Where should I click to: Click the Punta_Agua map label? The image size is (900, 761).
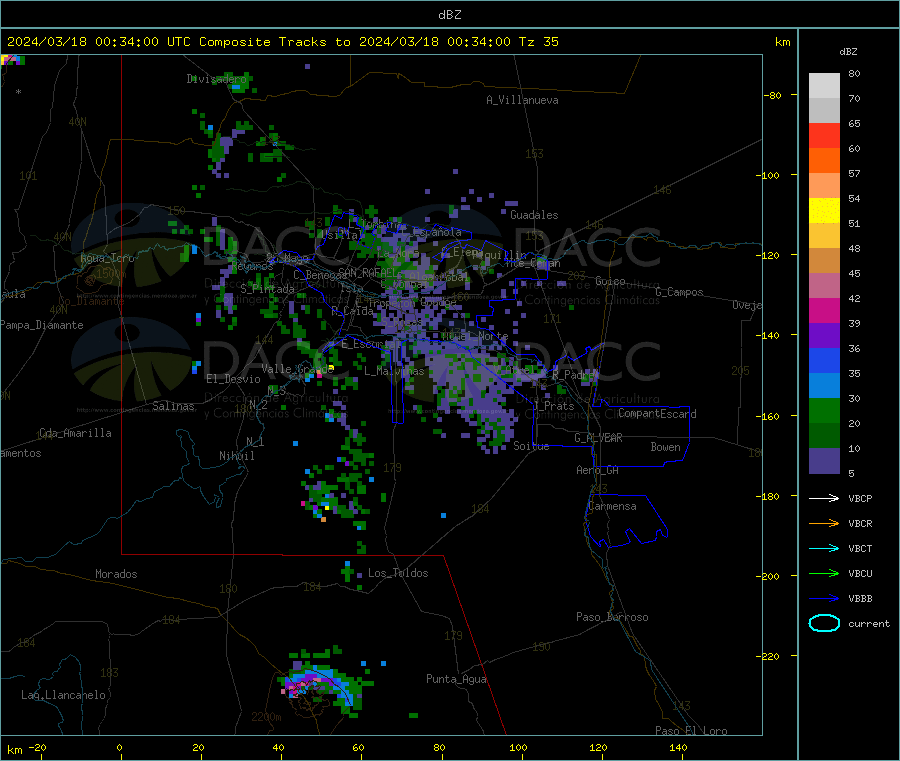point(456,680)
